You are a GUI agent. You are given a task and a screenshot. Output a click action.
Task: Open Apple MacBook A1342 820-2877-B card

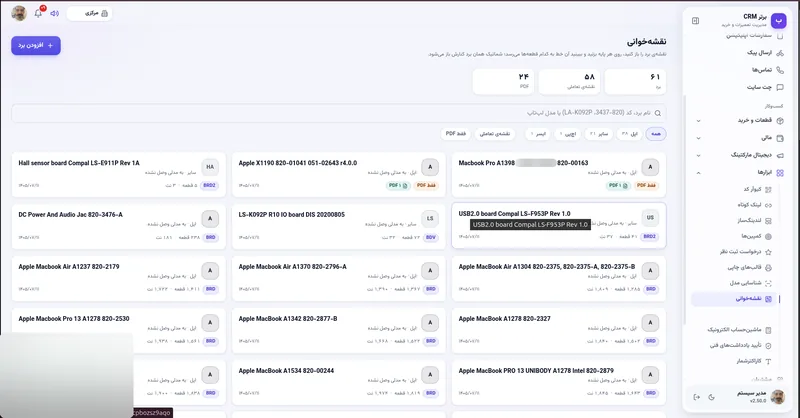pos(339,330)
